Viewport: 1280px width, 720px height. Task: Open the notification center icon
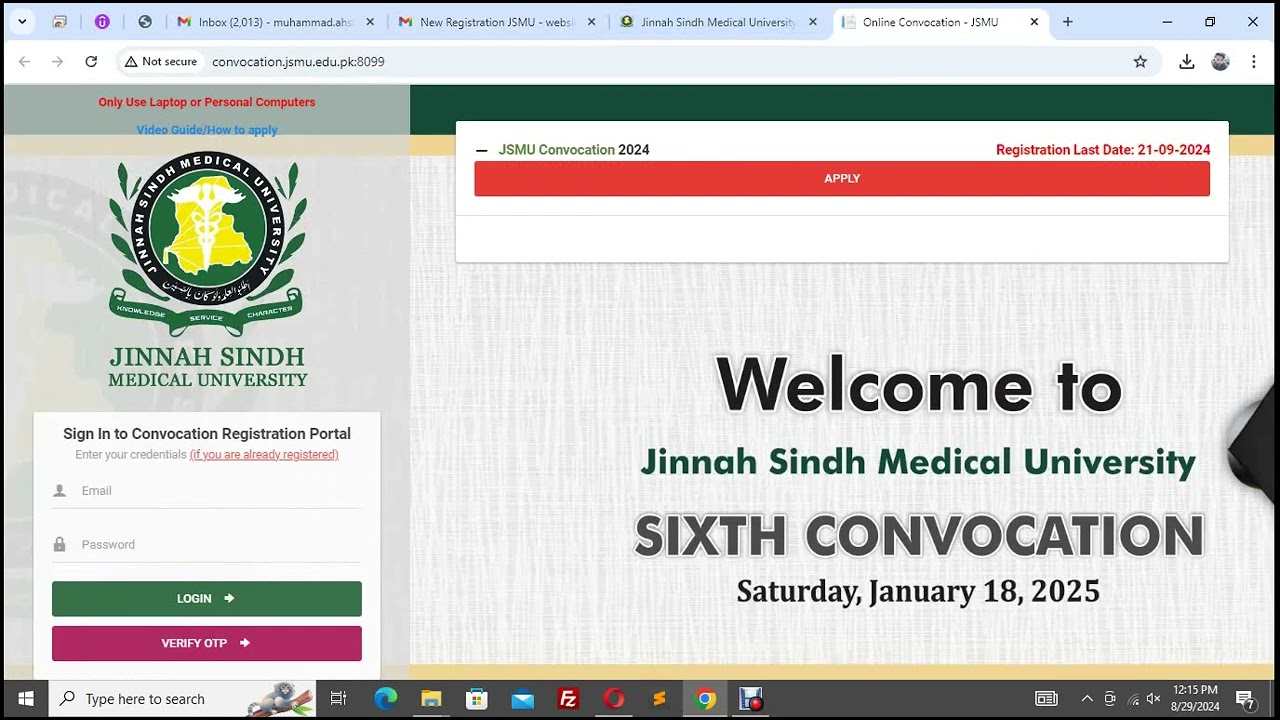point(1245,699)
